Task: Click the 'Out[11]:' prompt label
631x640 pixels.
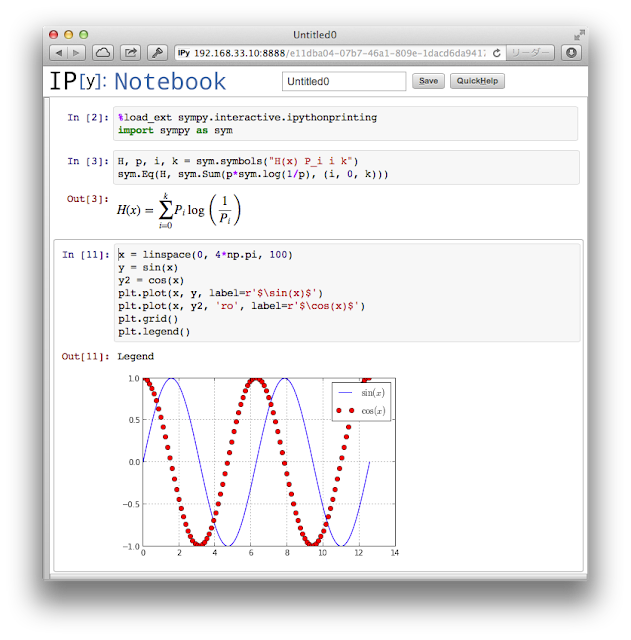Action: tap(85, 356)
